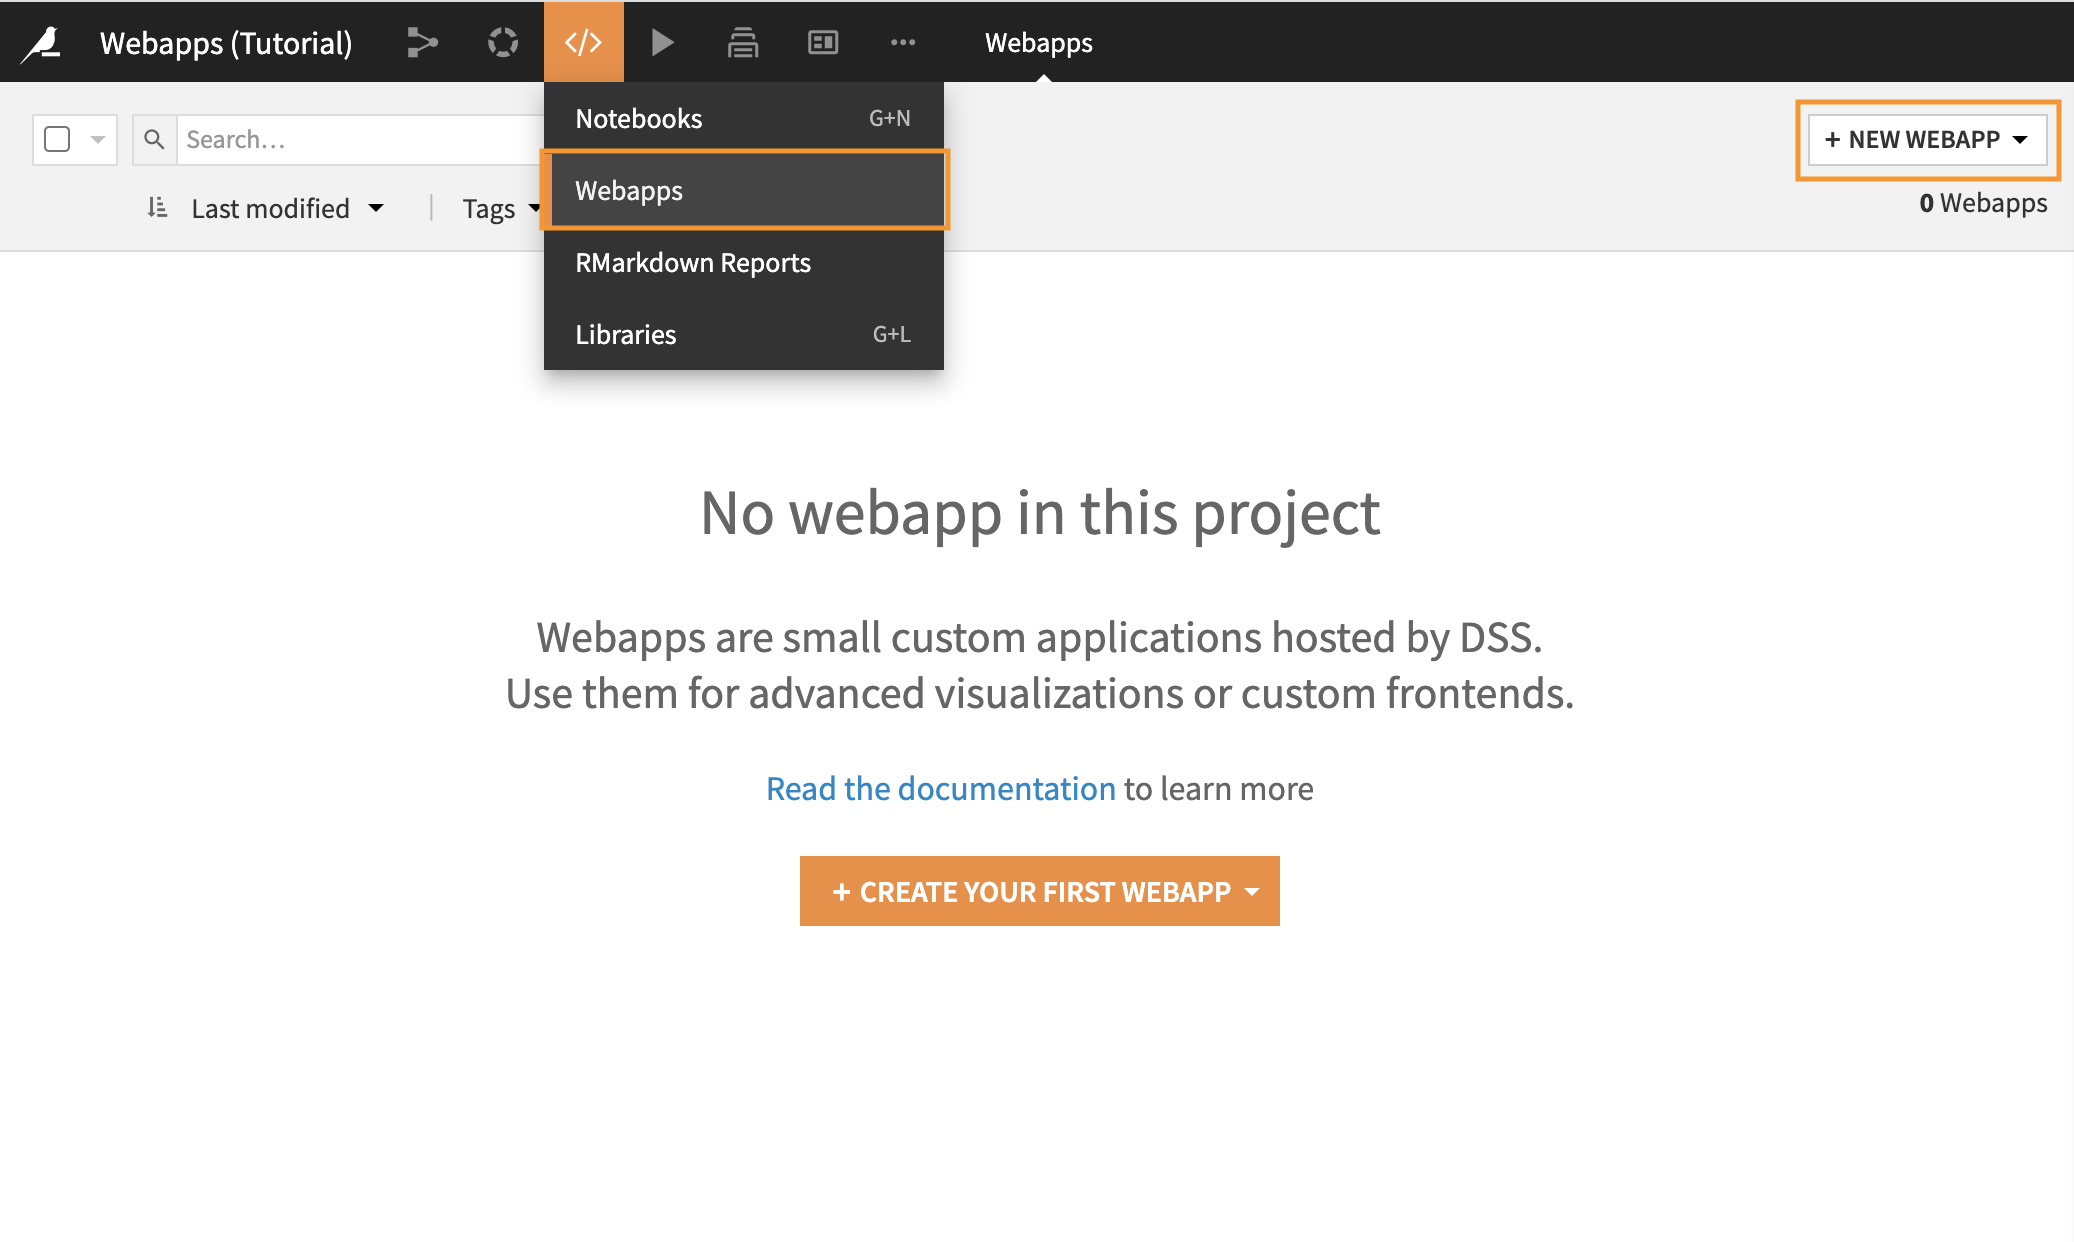
Task: Expand the checkbox dropdown arrow
Action: click(98, 138)
